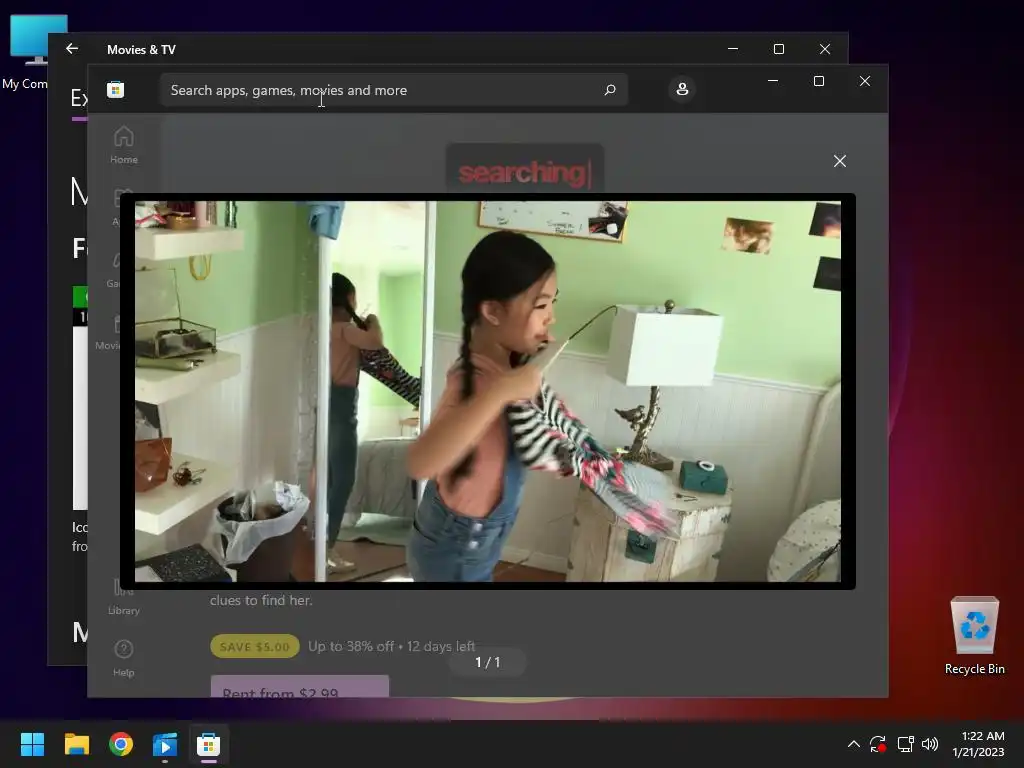Image resolution: width=1024 pixels, height=768 pixels.
Task: Open the clock showing 1:22 AM
Action: click(978, 744)
